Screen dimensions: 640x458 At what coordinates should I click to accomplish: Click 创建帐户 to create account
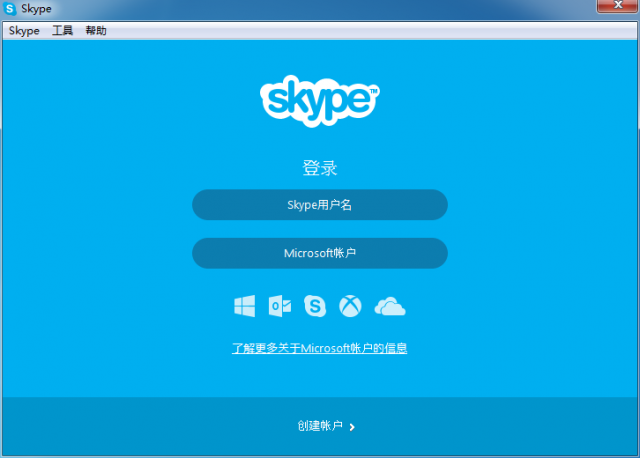click(x=320, y=426)
